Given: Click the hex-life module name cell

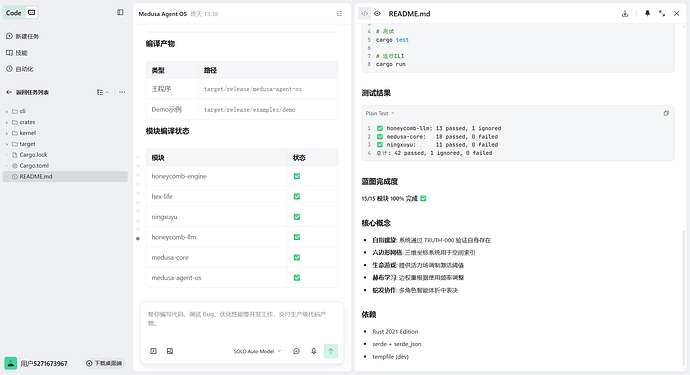Looking at the screenshot, I should [x=217, y=196].
